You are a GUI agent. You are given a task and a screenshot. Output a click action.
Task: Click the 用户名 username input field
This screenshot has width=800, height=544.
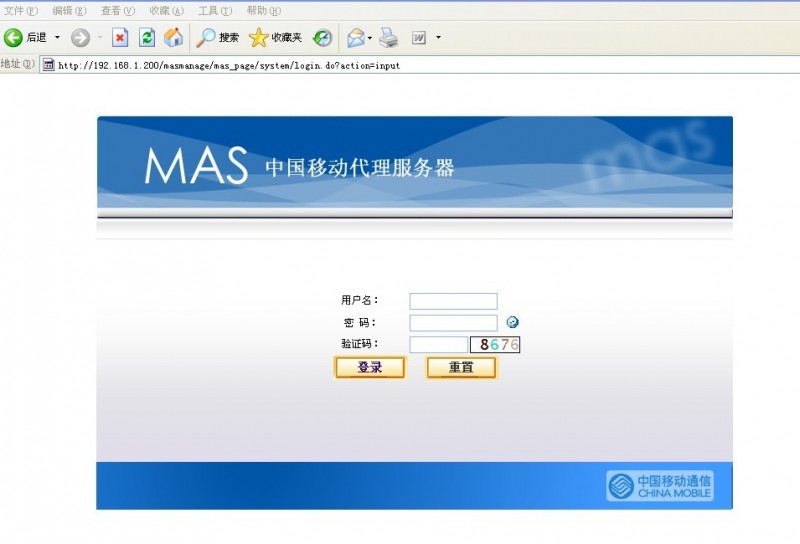[453, 301]
